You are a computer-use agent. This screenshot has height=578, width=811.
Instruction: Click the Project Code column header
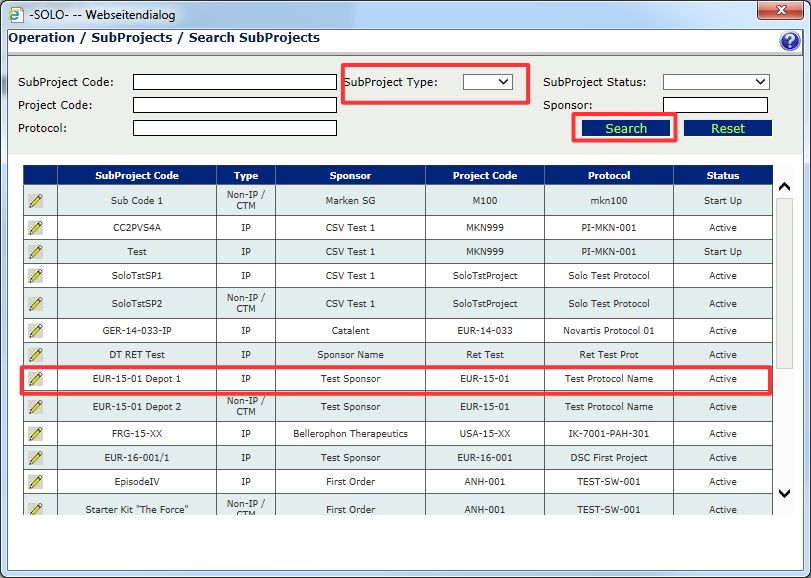tap(485, 175)
